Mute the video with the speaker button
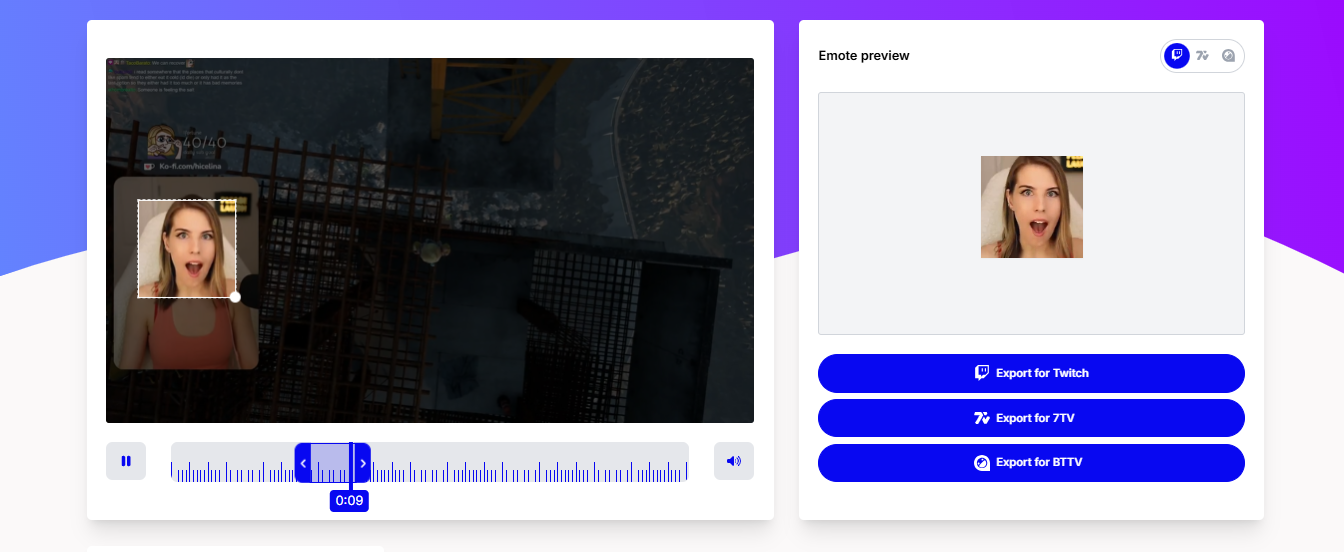The height and width of the screenshot is (552, 1344). point(734,461)
